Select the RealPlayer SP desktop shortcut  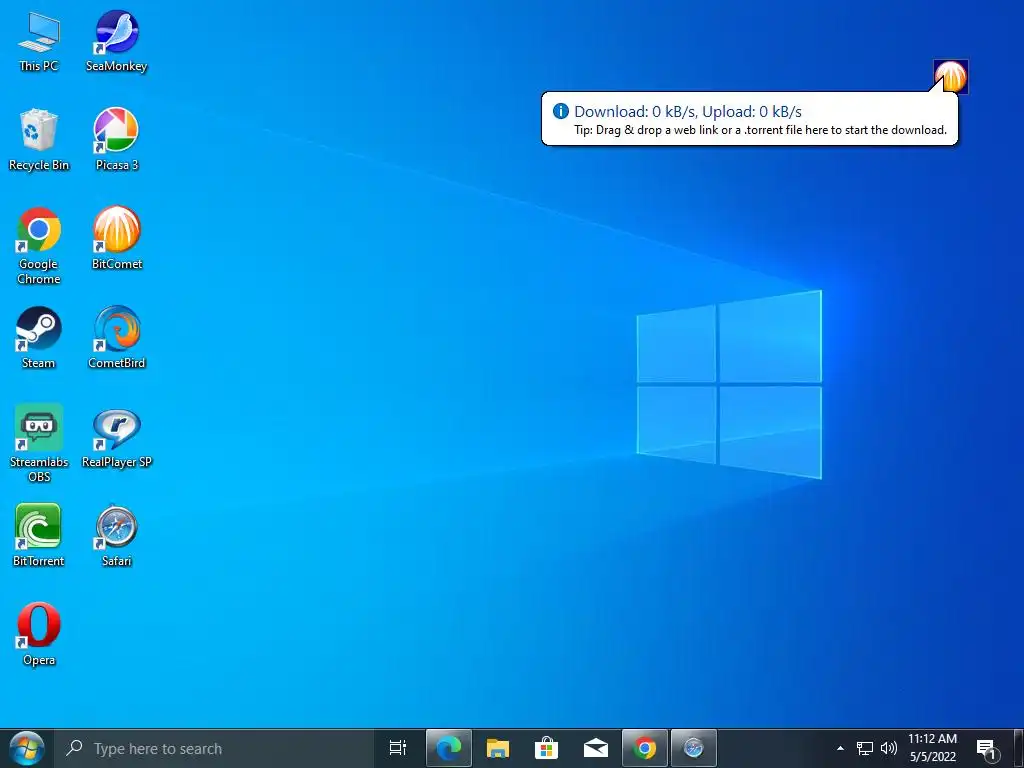116,438
